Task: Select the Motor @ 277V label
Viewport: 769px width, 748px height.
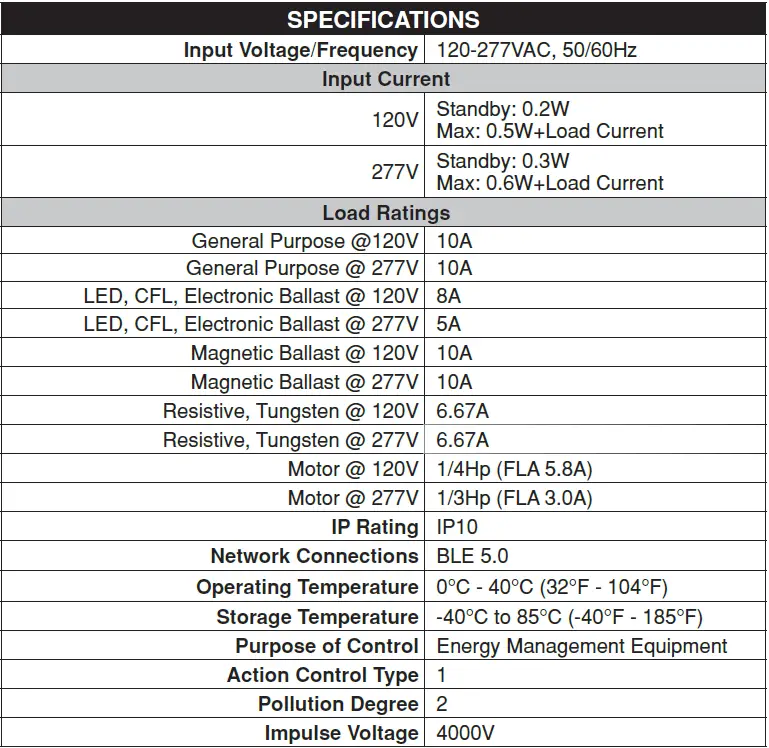Action: pyautogui.click(x=353, y=498)
